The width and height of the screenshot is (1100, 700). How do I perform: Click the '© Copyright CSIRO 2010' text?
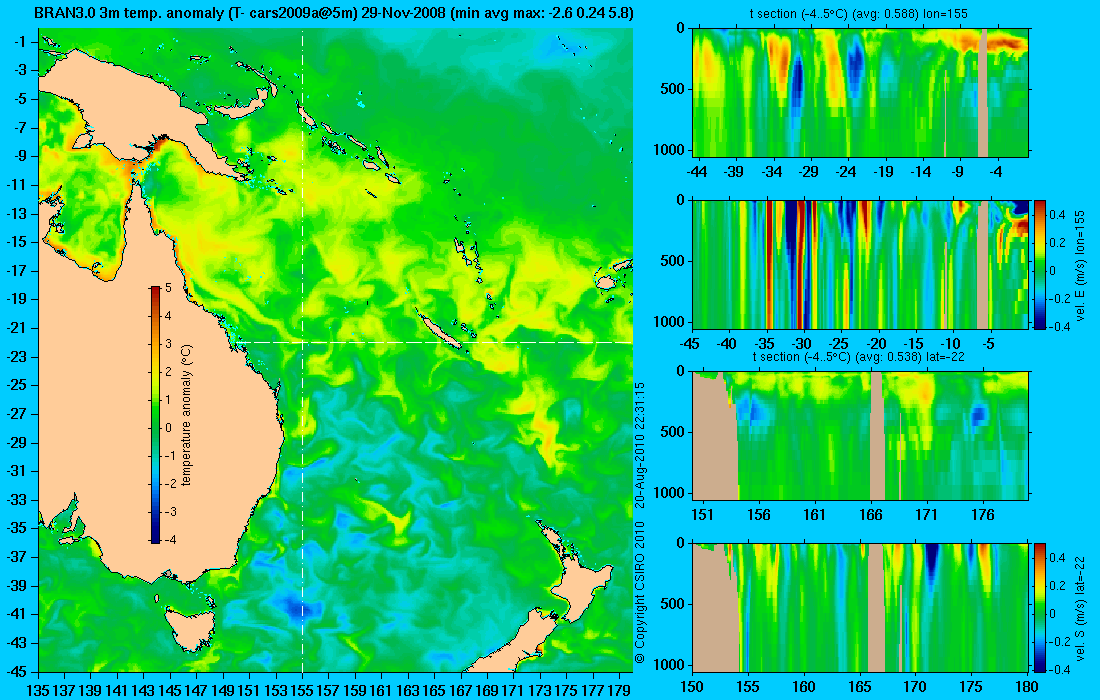tap(639, 593)
